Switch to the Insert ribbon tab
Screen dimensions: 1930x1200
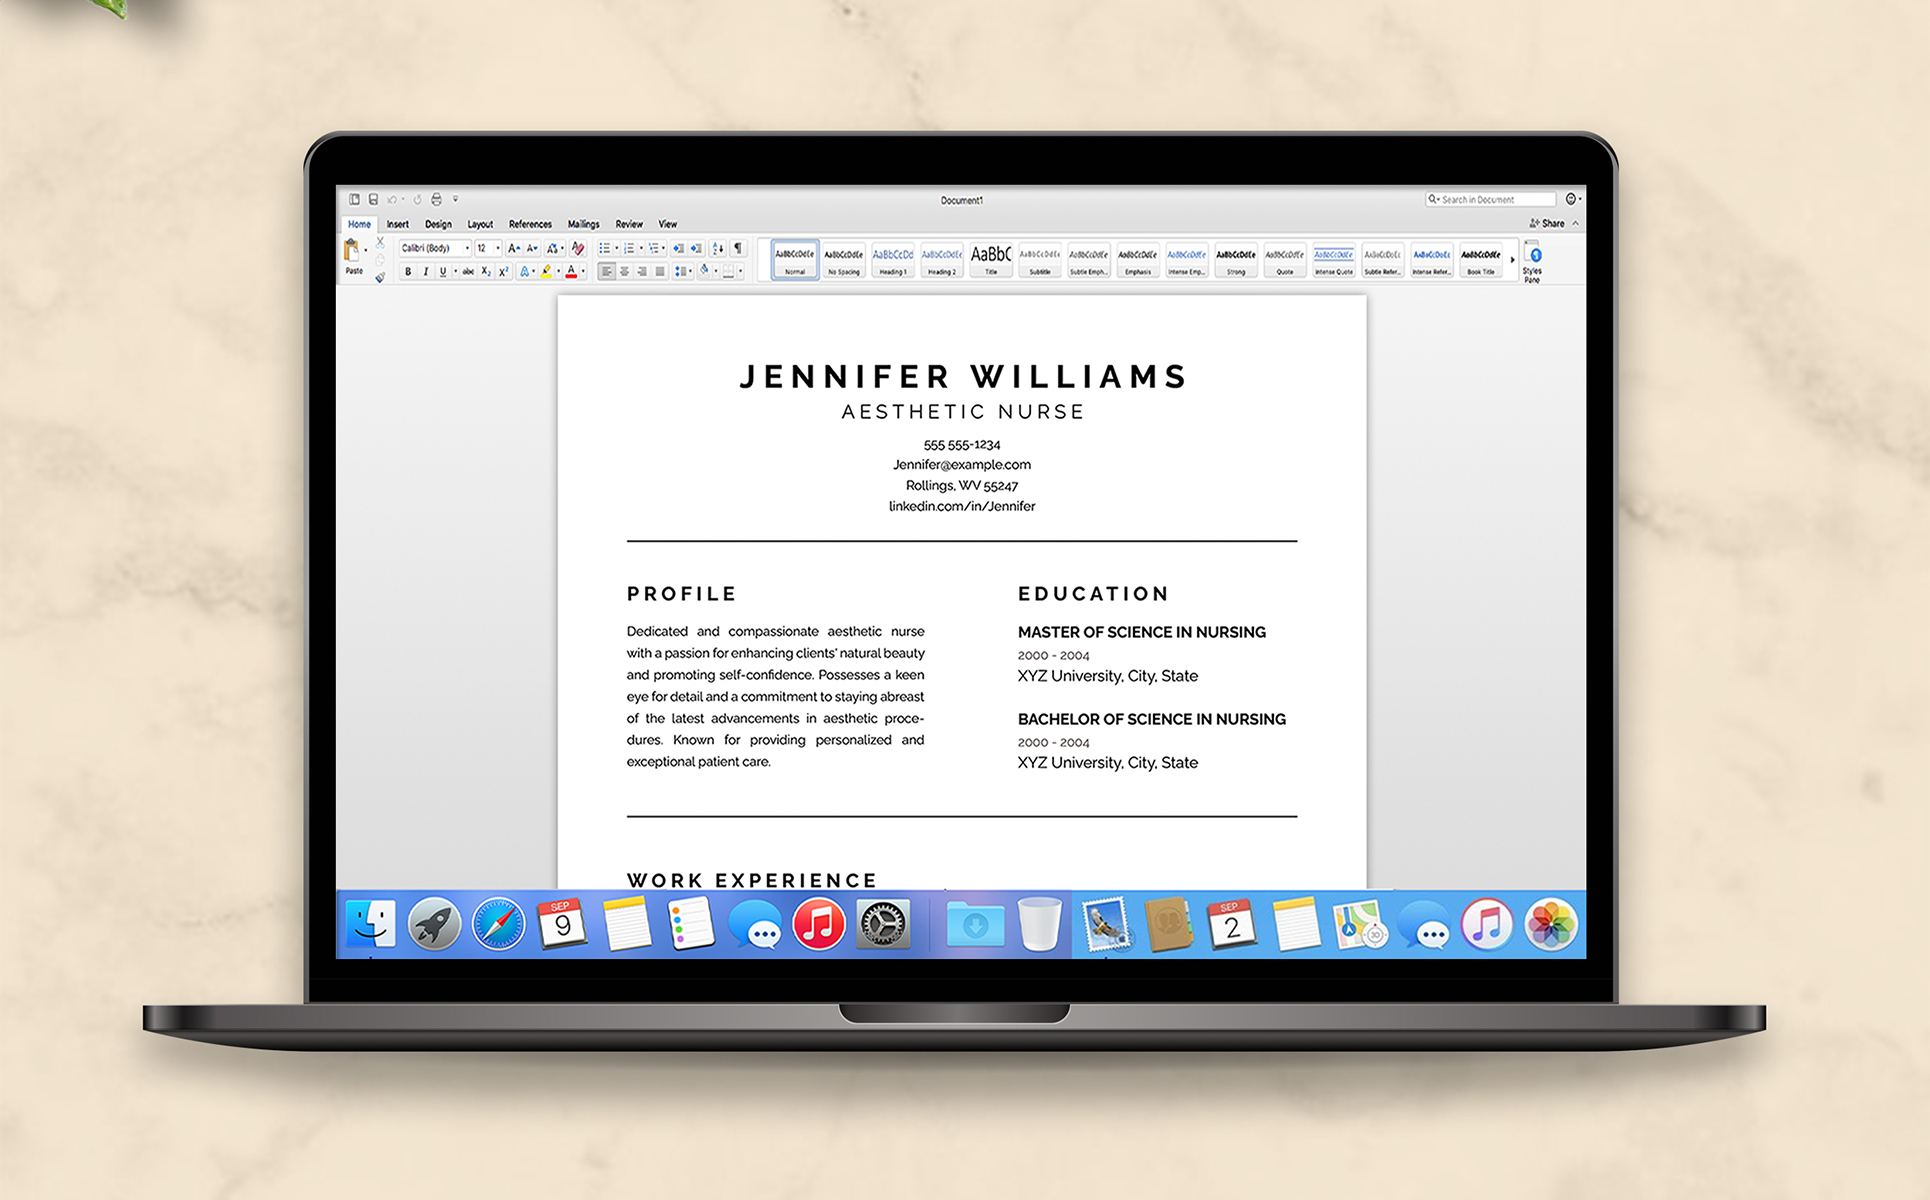397,224
